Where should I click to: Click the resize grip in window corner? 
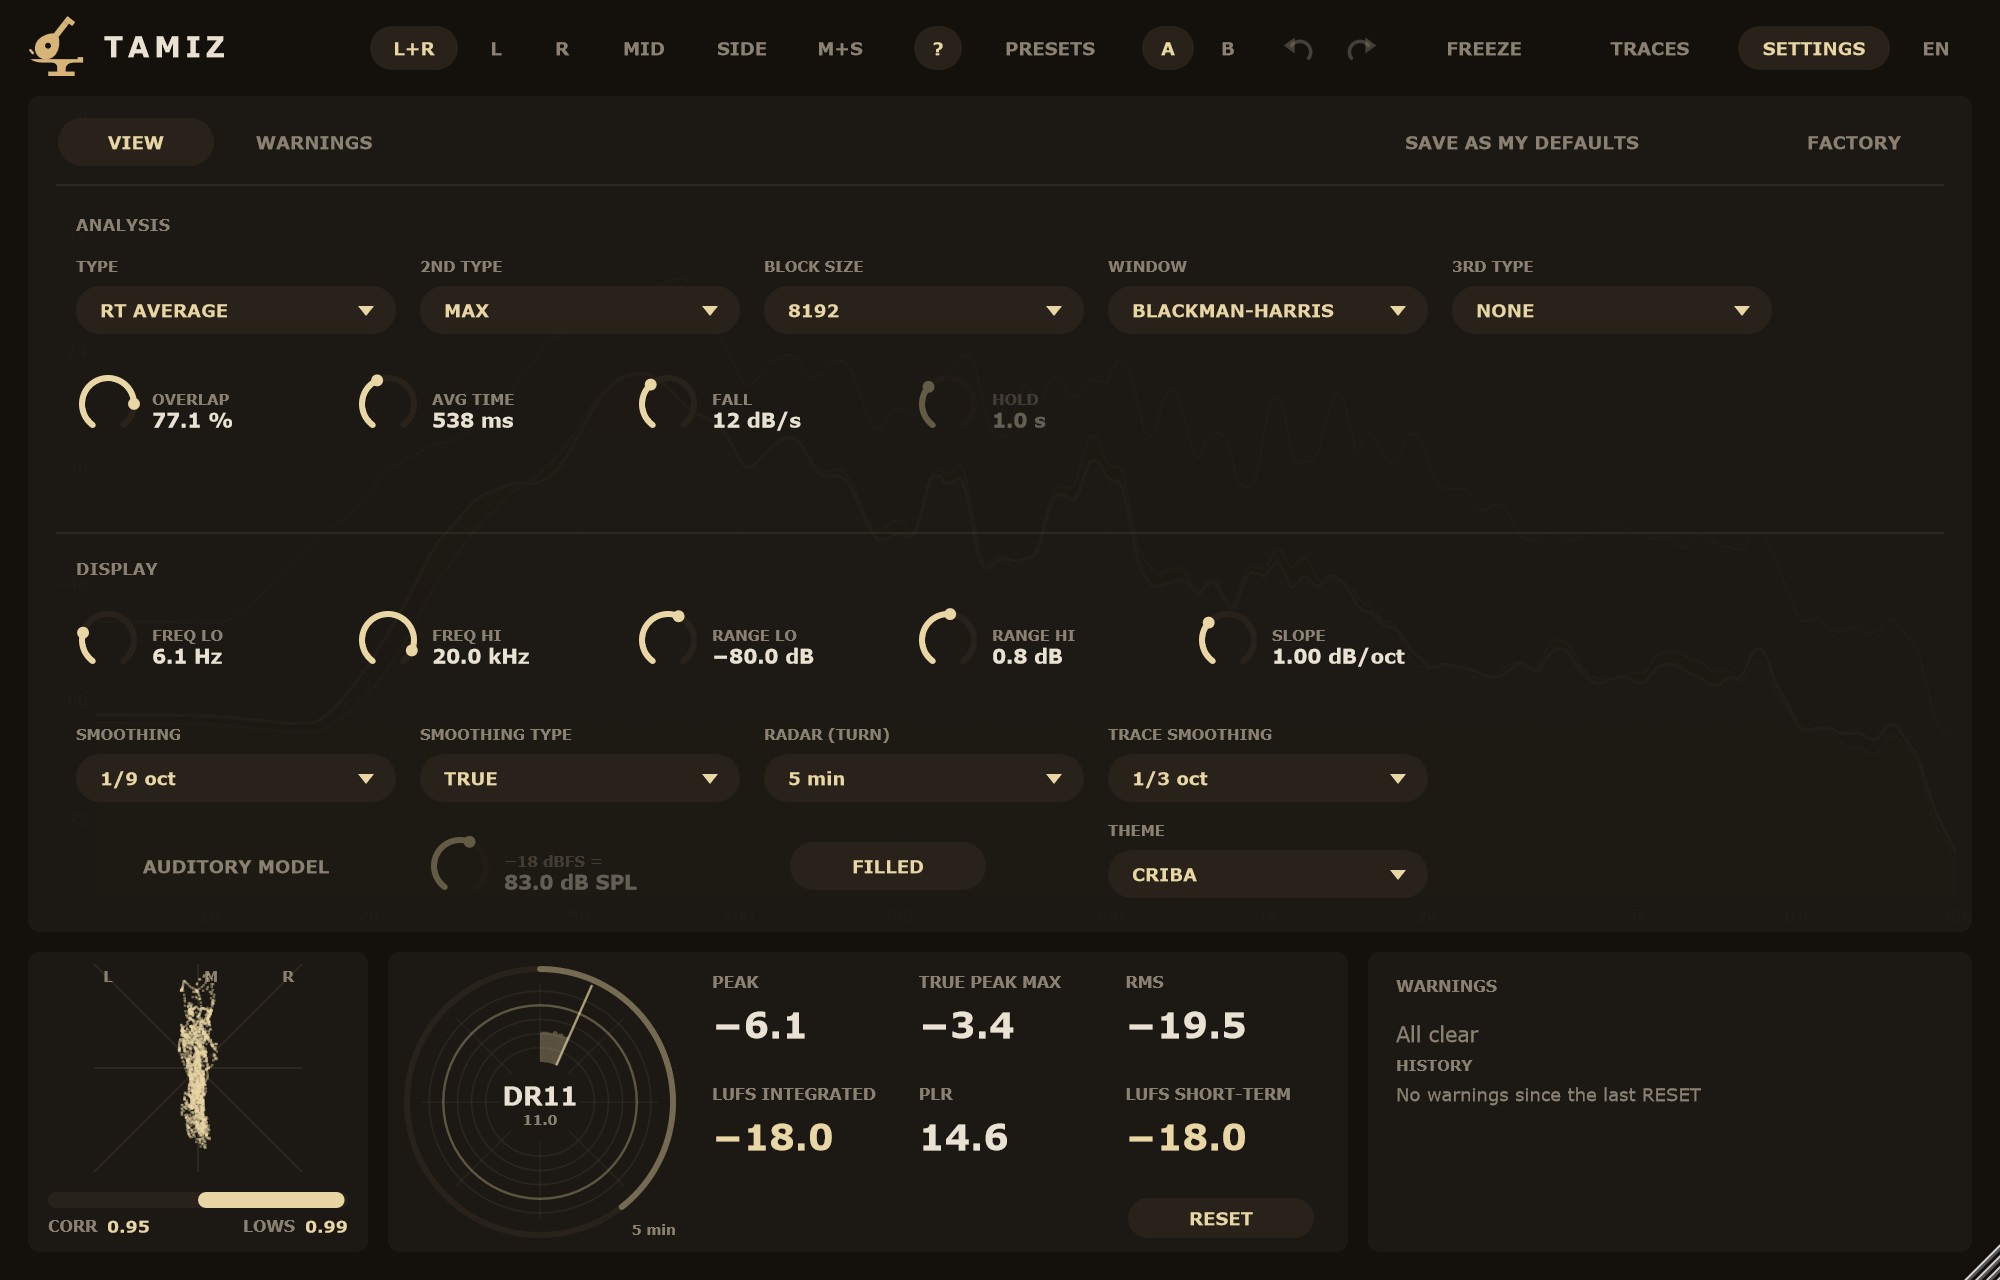click(1982, 1262)
